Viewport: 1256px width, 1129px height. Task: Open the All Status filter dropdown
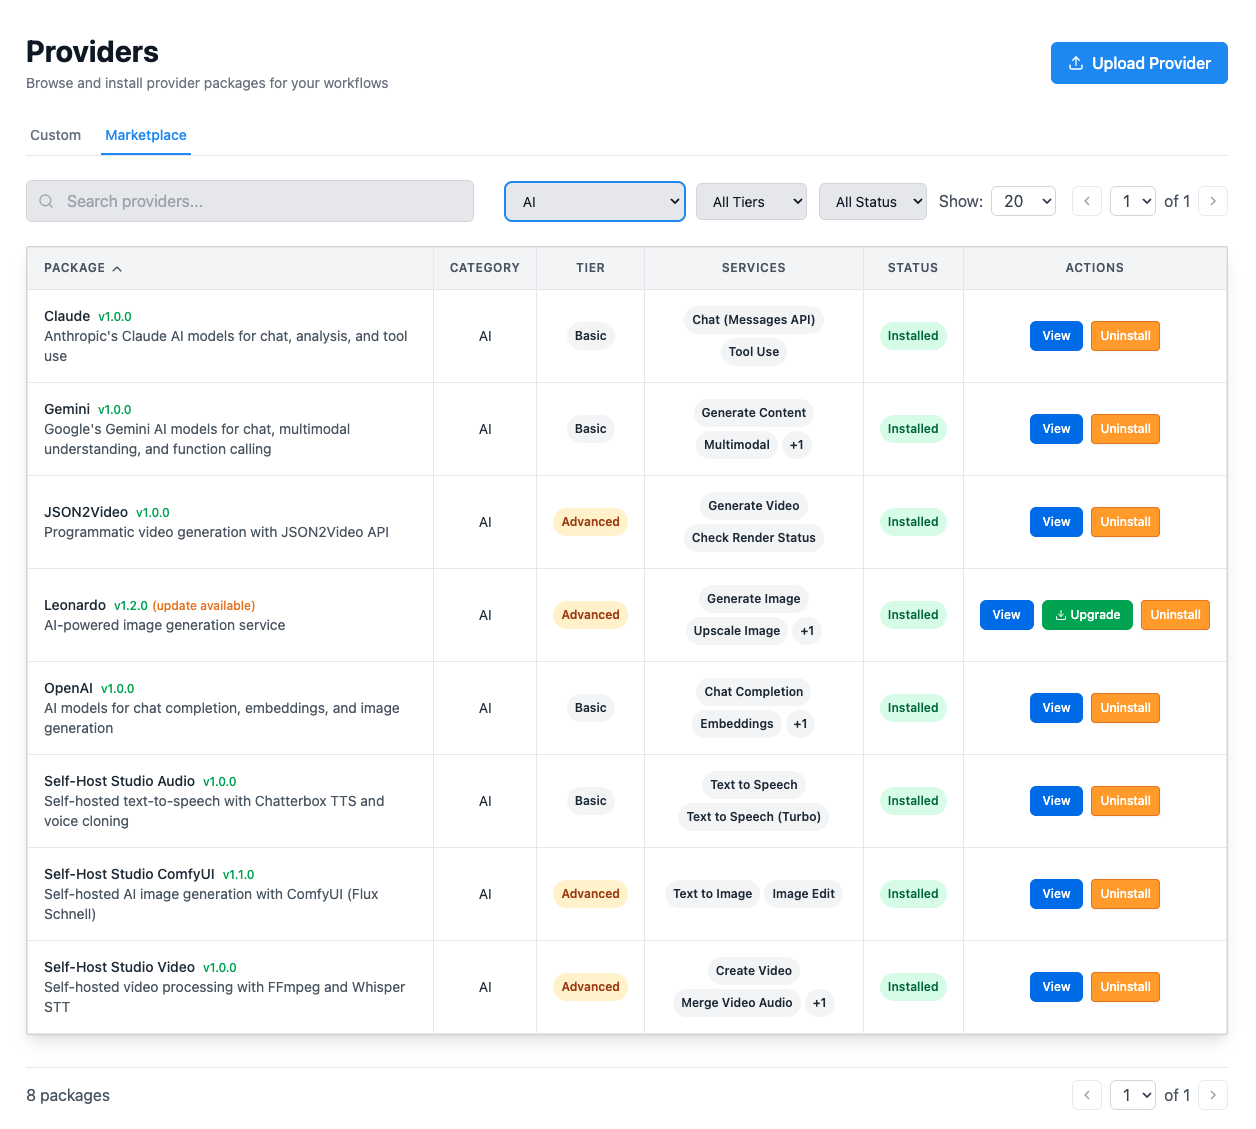click(872, 201)
